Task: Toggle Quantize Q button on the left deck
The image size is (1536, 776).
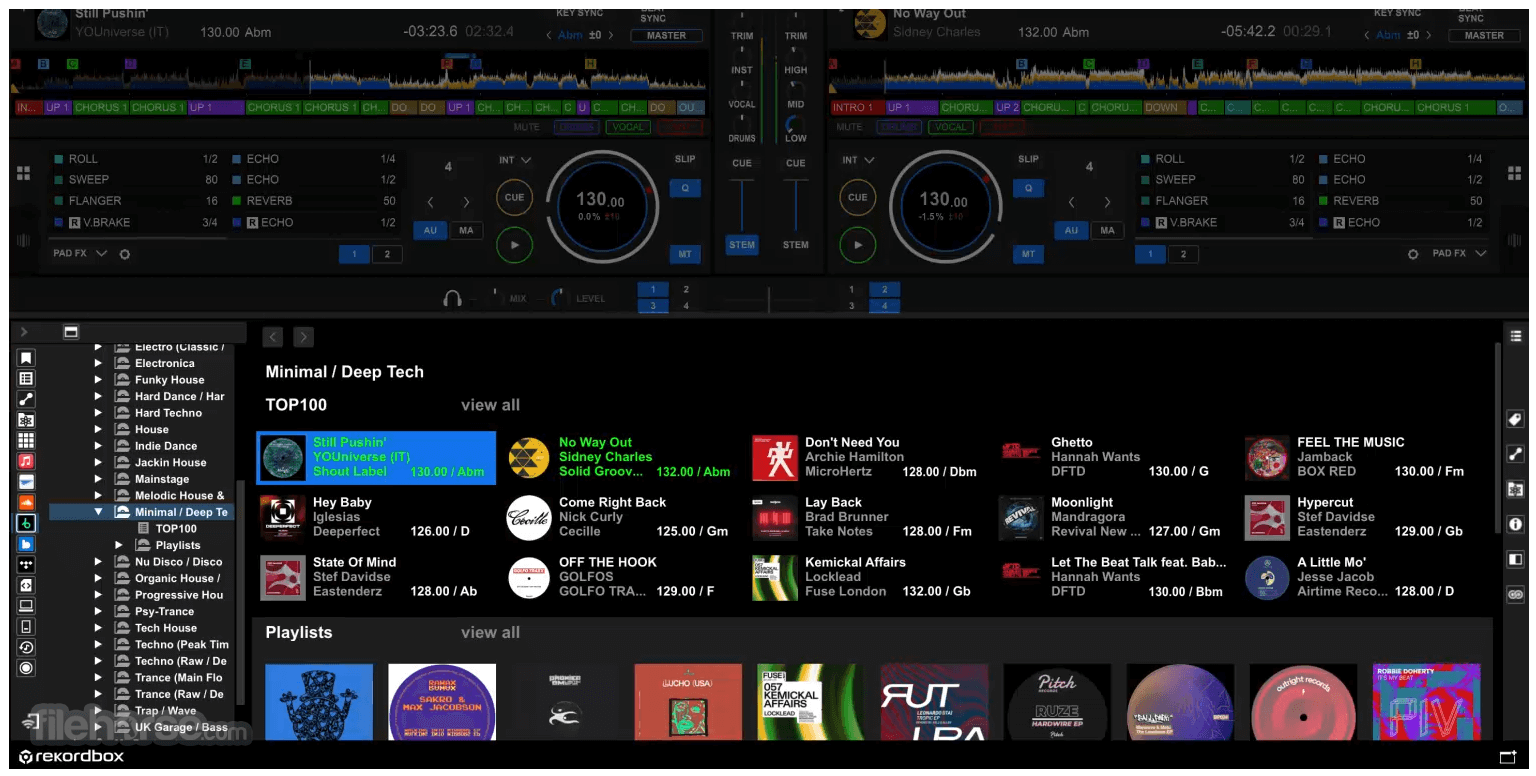Action: 685,188
